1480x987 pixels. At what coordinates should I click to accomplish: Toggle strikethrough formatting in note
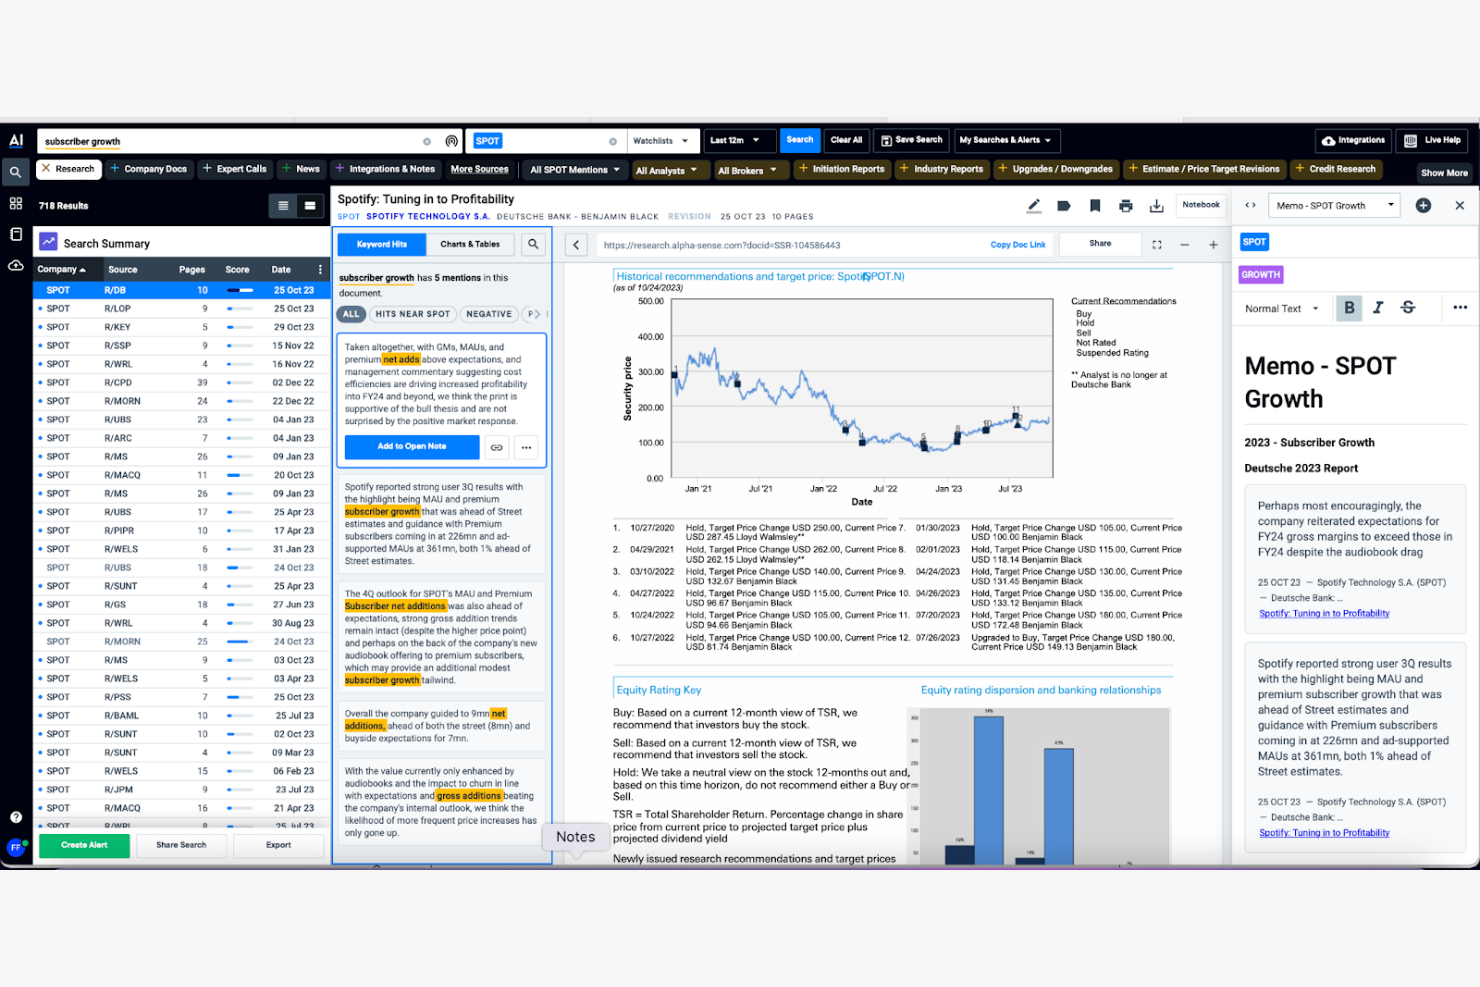1408,308
